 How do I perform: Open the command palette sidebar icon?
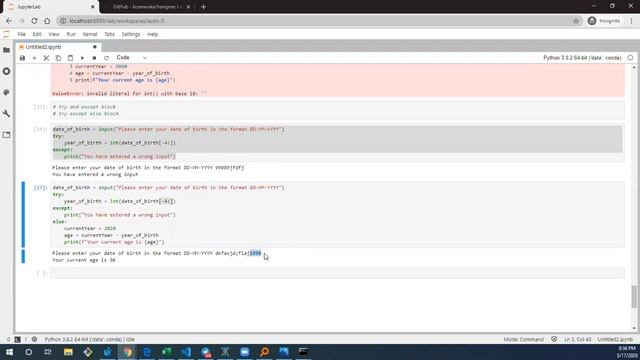click(7, 92)
